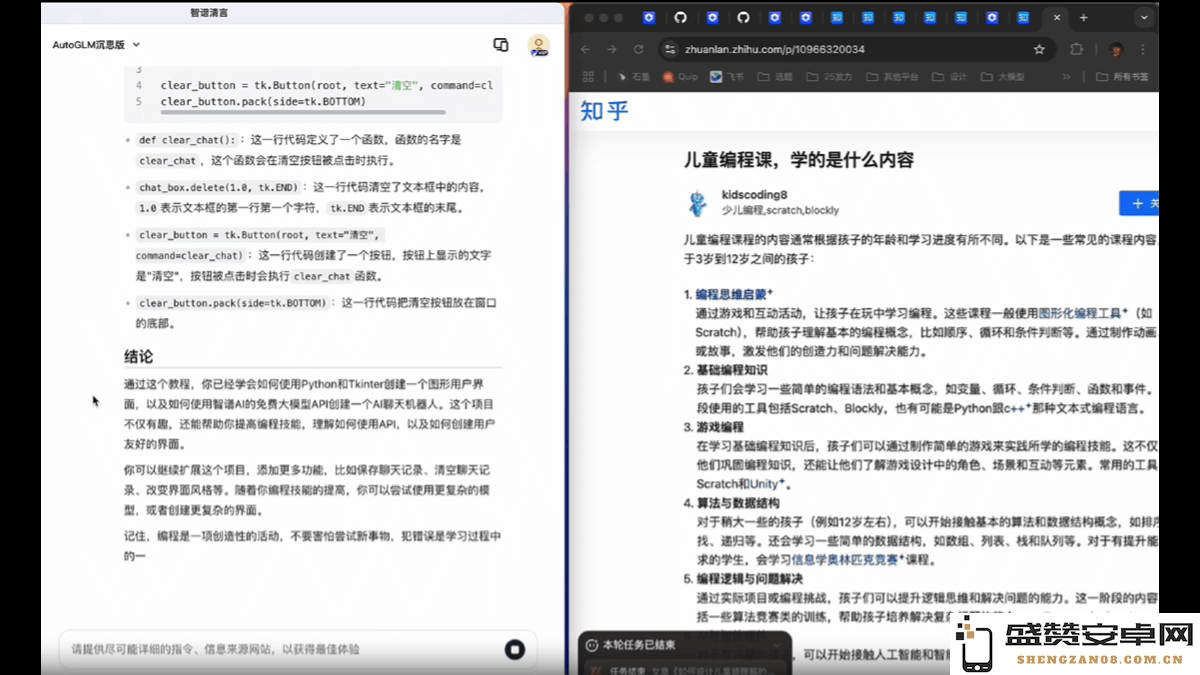Open the 石墨 bookmark

[633, 77]
